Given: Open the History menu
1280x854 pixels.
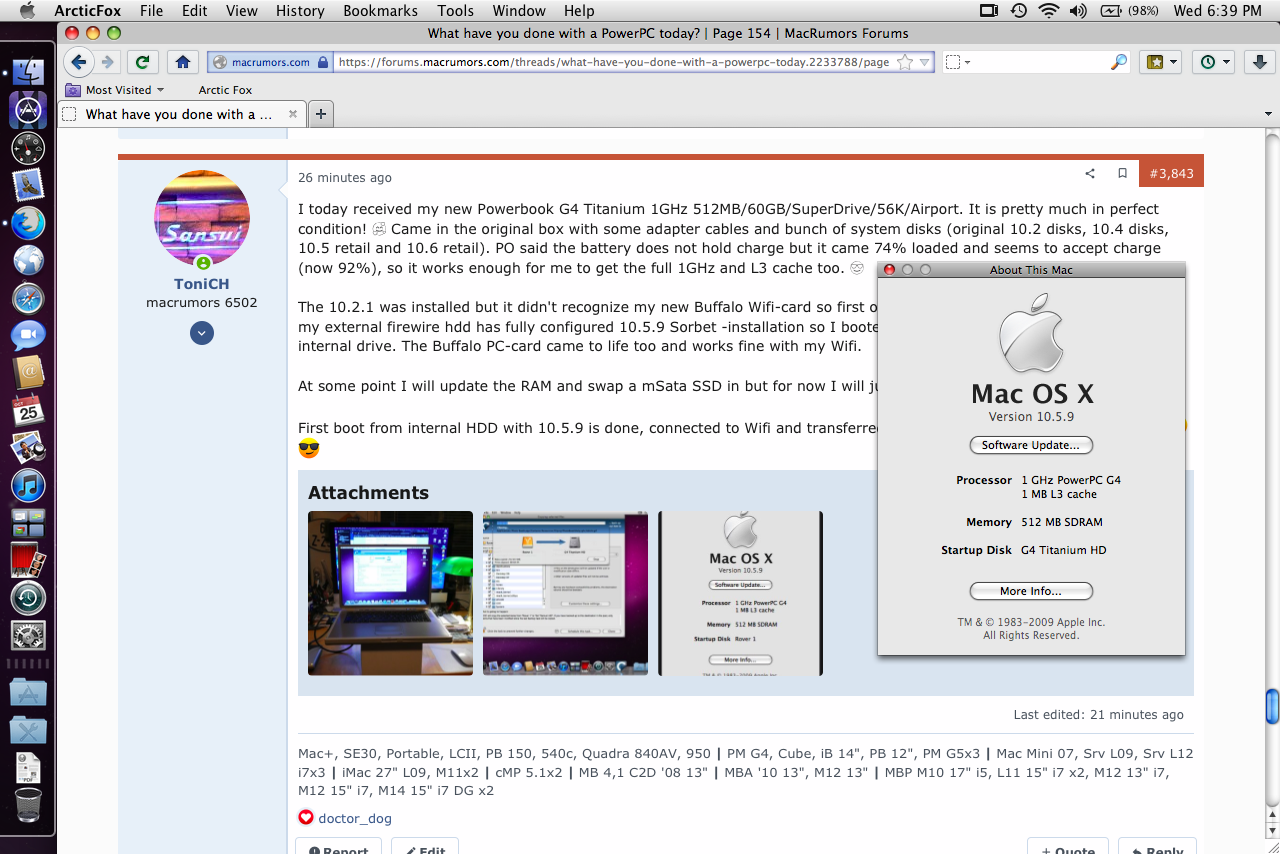Looking at the screenshot, I should pos(300,11).
